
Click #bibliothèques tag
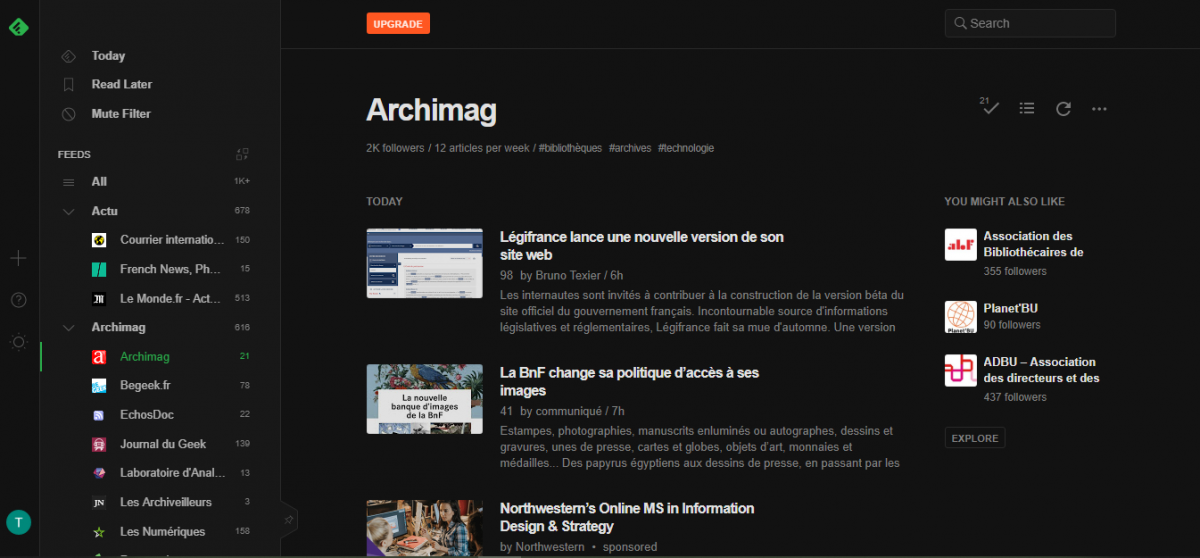570,148
